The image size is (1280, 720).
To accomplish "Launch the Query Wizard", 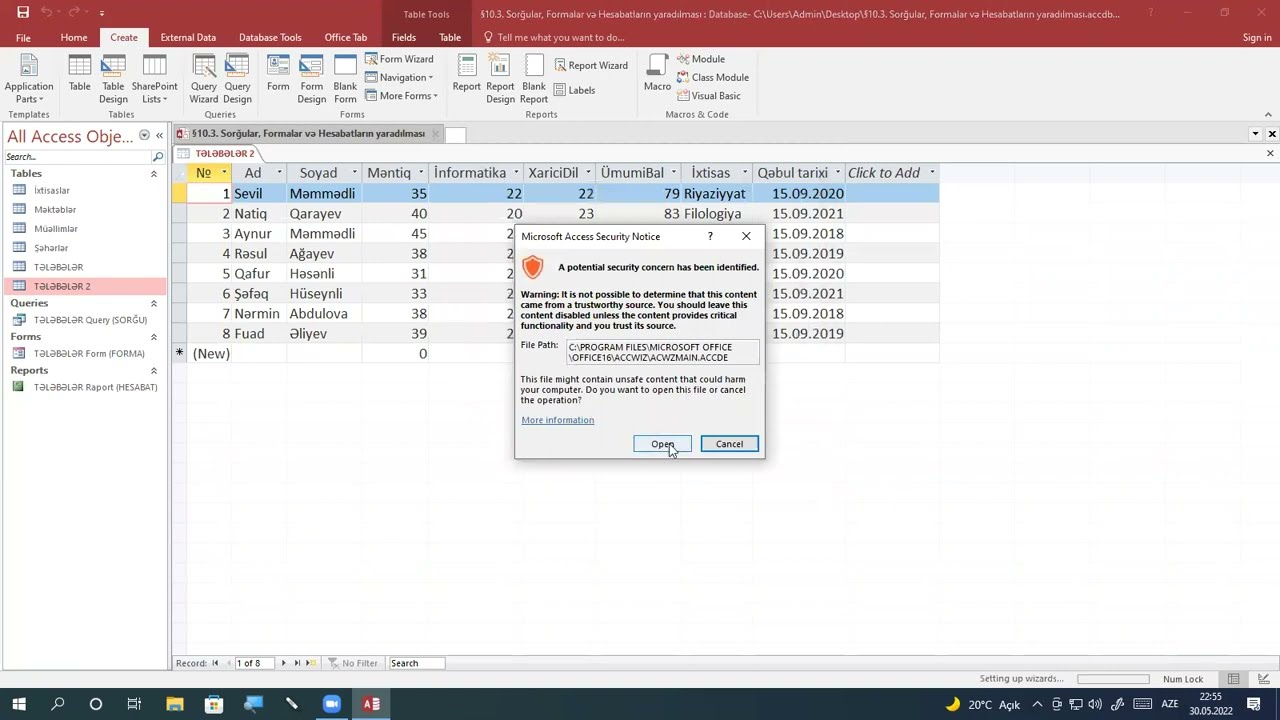I will tap(204, 78).
